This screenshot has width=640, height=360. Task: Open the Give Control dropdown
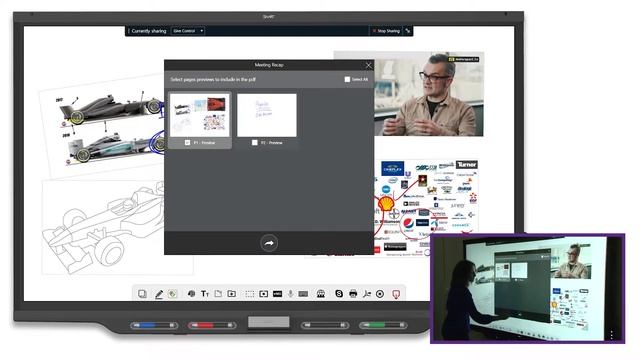point(188,31)
